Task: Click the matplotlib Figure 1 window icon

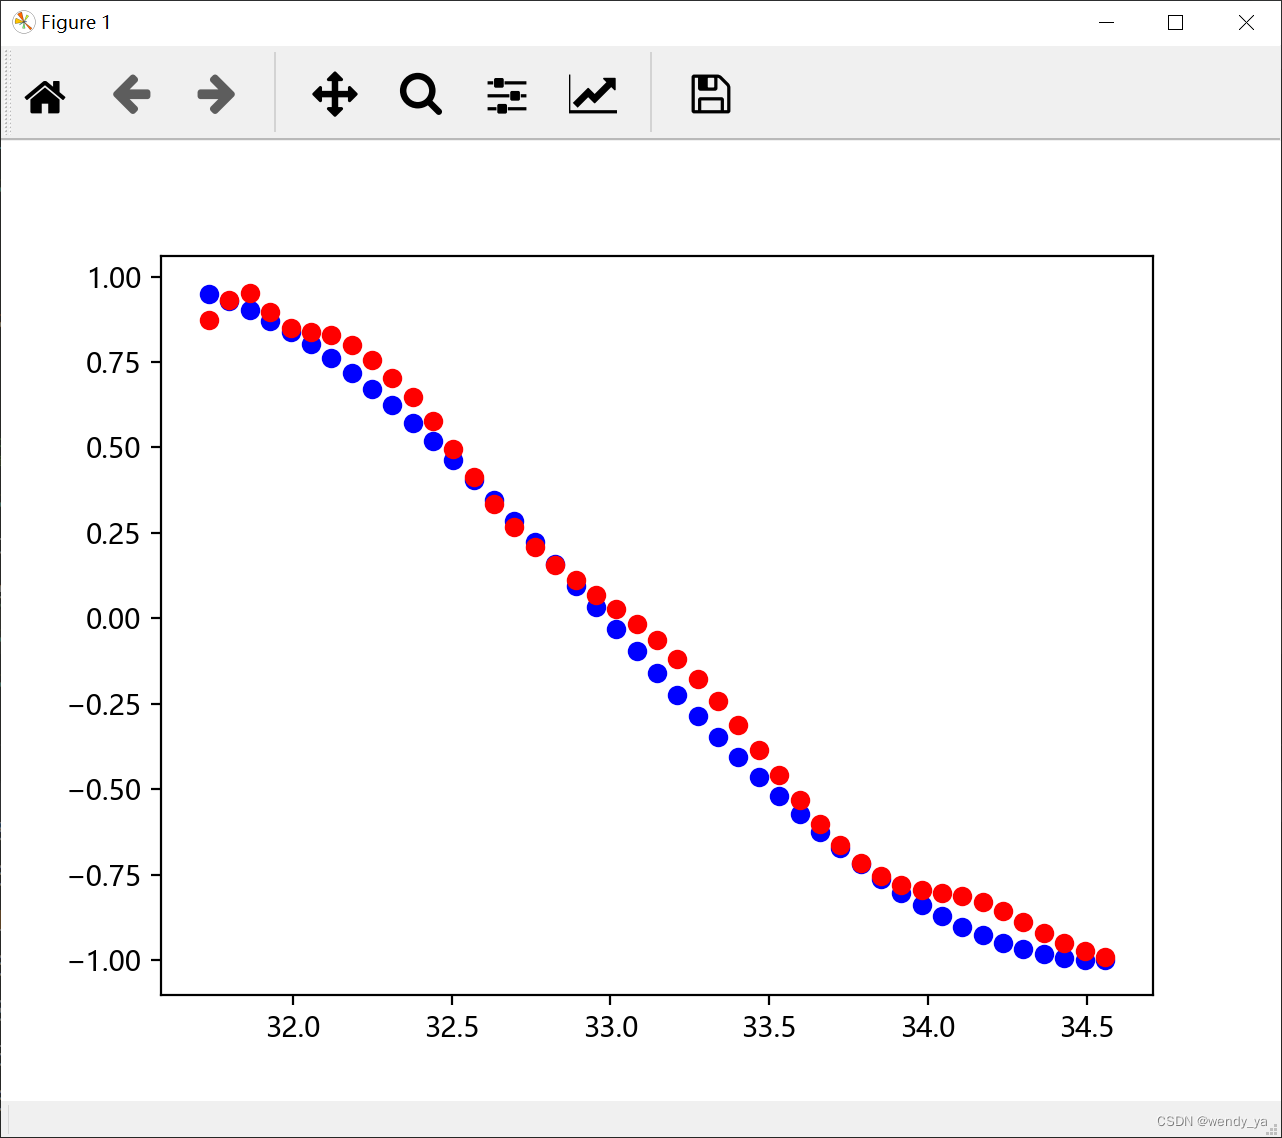Action: pyautogui.click(x=23, y=22)
